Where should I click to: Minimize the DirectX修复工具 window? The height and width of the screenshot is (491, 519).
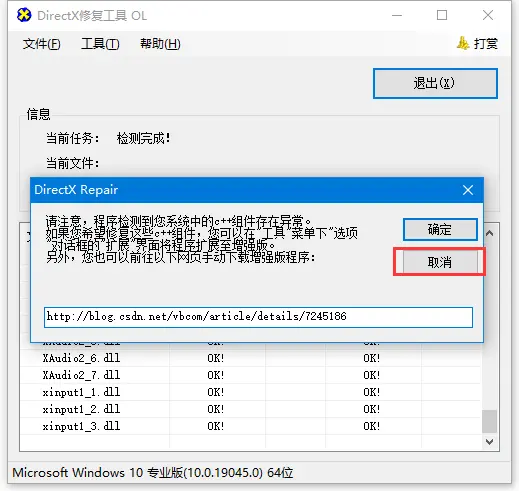point(397,15)
